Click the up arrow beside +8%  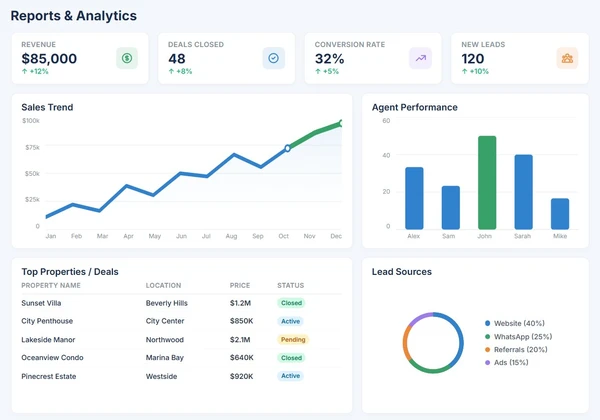(171, 72)
